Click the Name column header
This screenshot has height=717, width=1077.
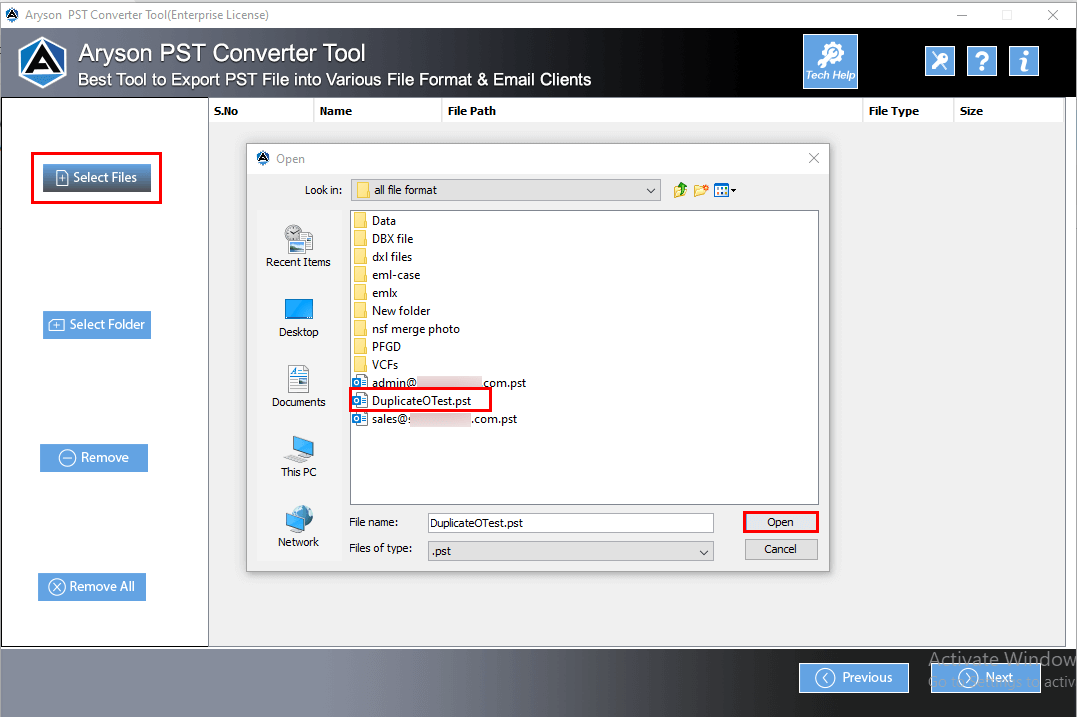tap(378, 111)
